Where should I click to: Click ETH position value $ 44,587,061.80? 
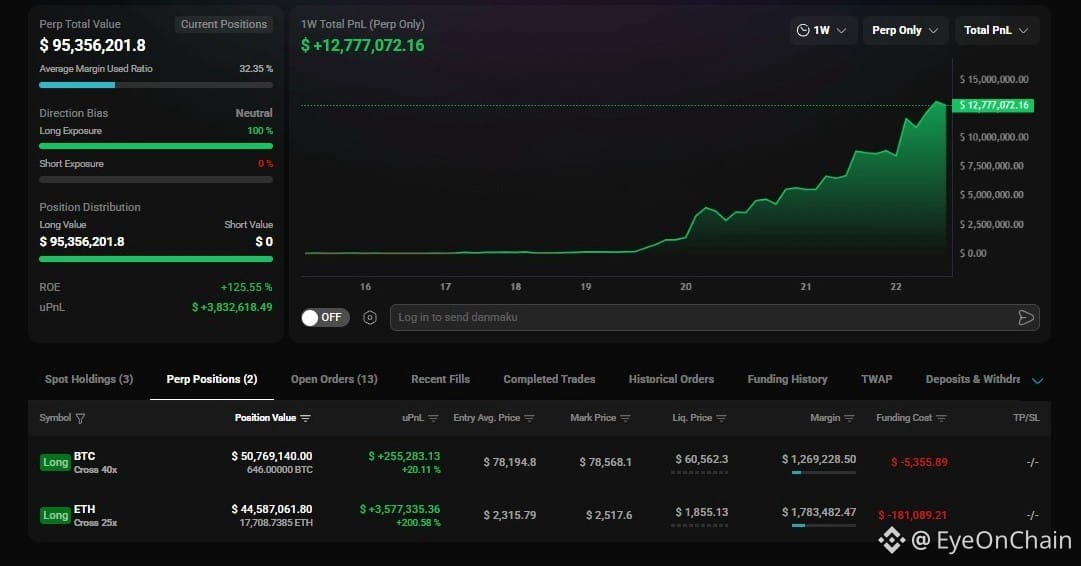click(272, 509)
